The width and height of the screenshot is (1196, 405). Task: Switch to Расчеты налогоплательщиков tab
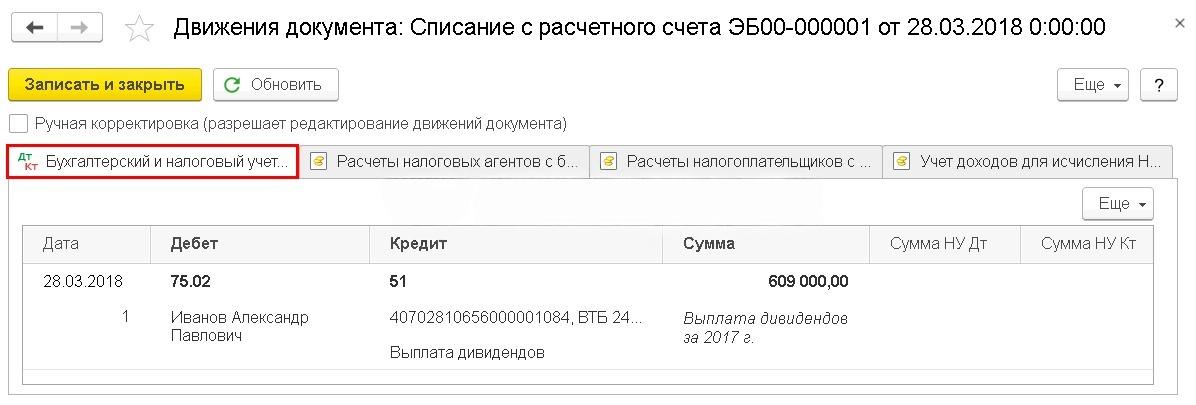click(735, 162)
